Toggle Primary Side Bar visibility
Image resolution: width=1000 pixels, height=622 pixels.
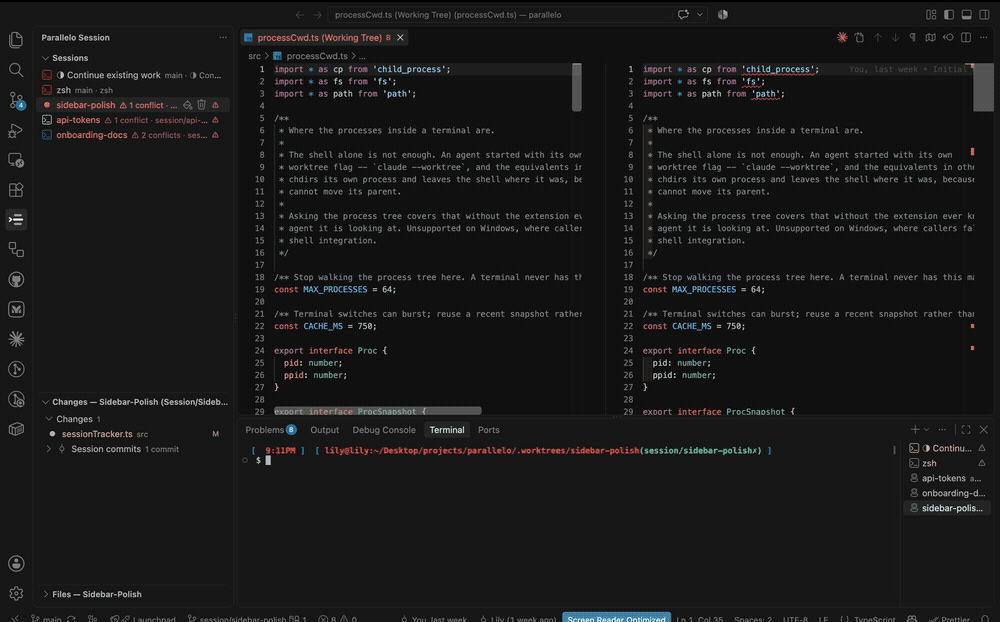[949, 15]
